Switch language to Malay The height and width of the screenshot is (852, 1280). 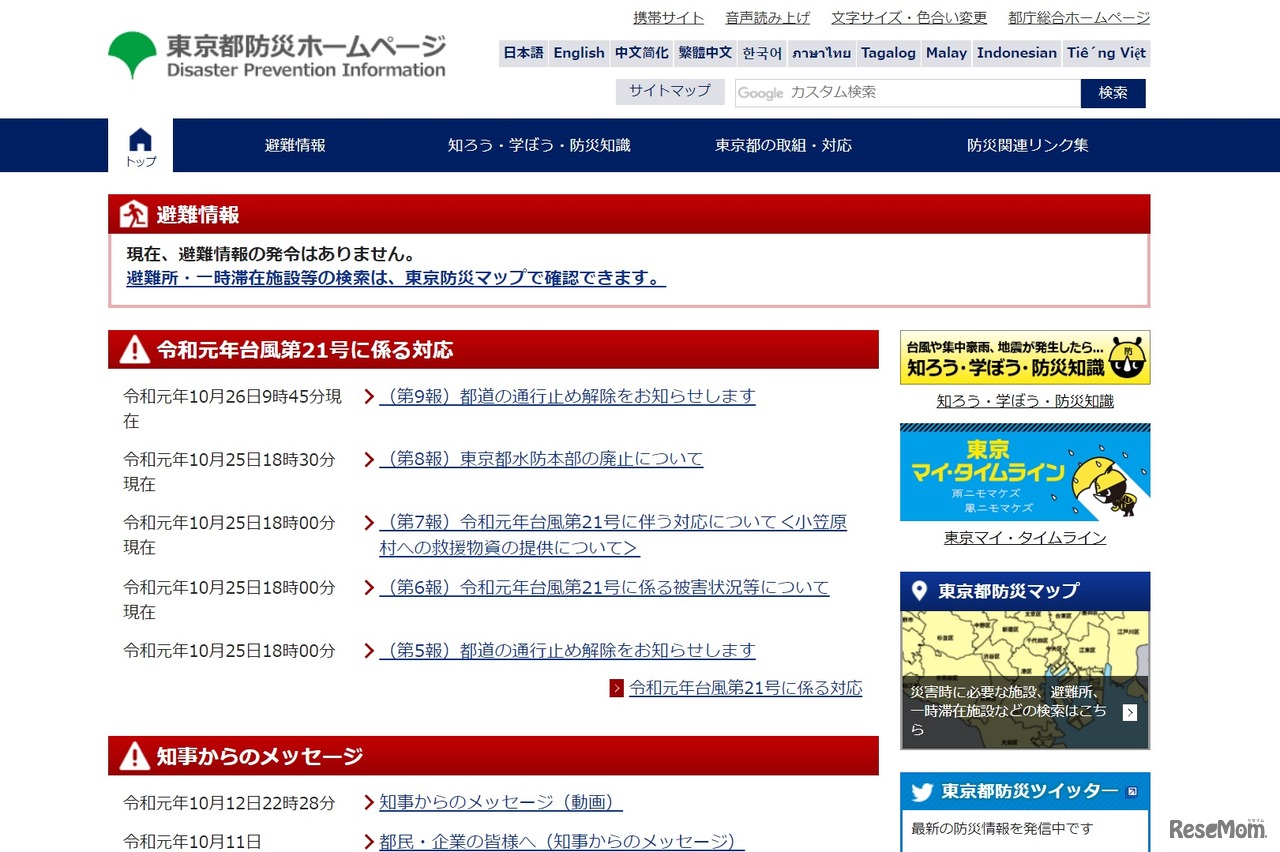946,53
